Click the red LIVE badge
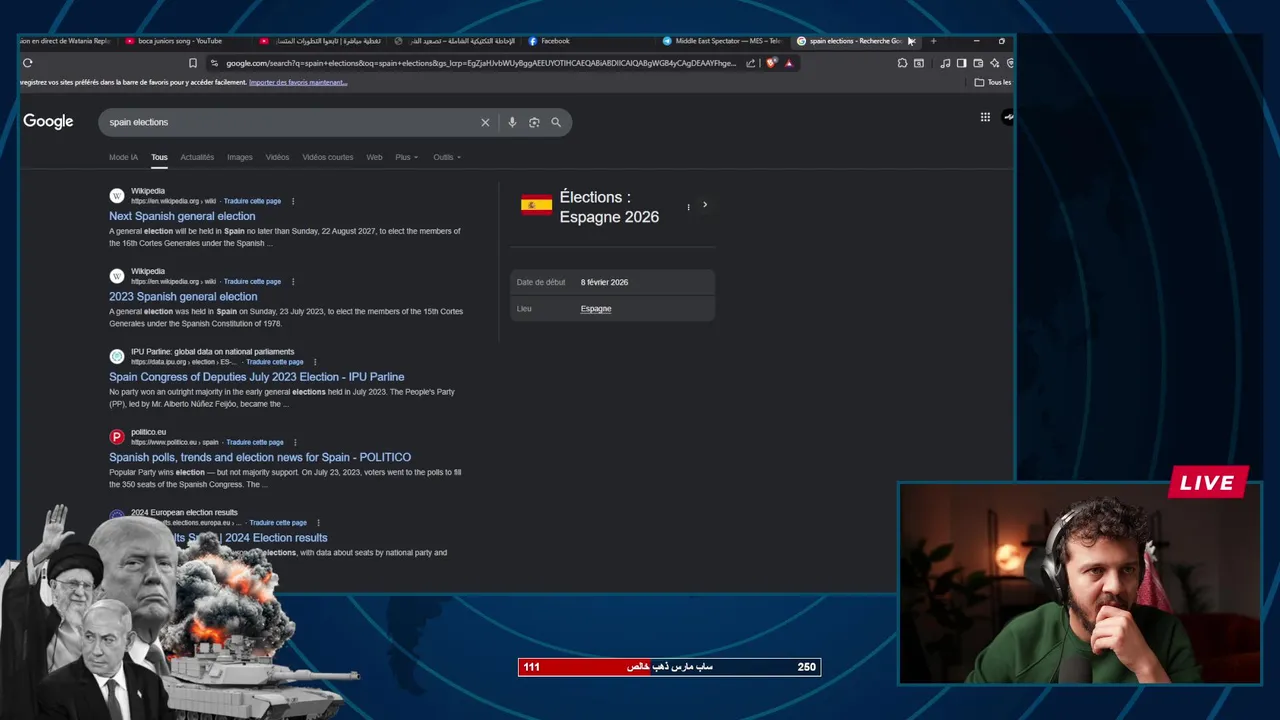 [x=1208, y=483]
